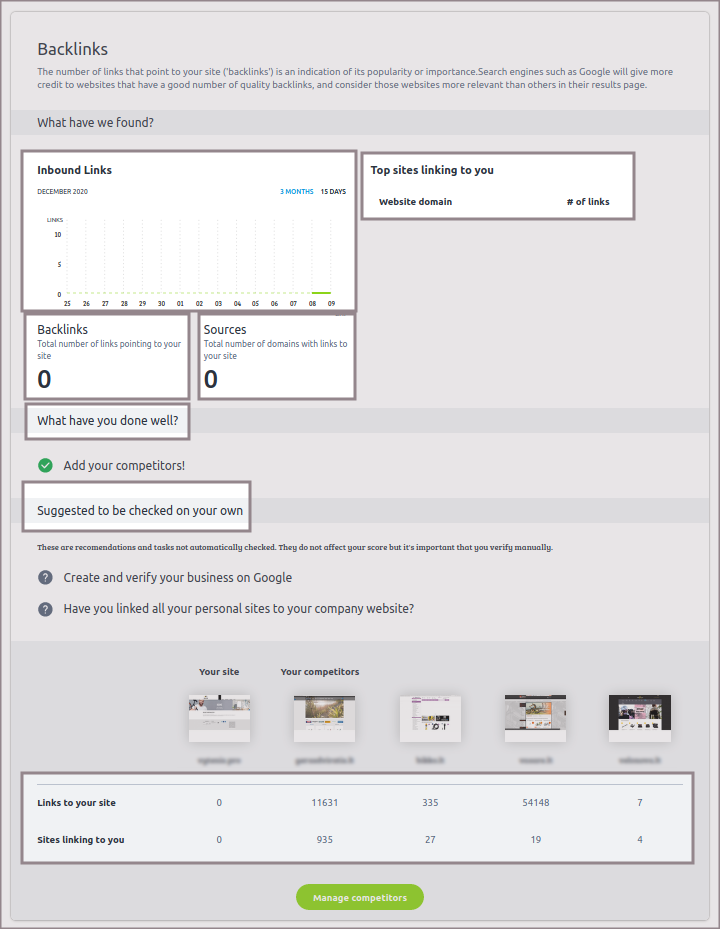Select the thumbnail of competitor with 54148 links

coord(535,718)
